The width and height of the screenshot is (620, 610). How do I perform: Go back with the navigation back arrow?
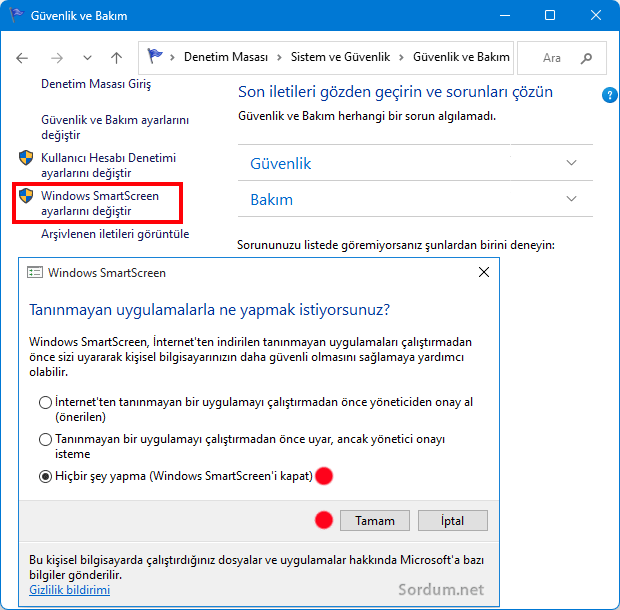pos(22,59)
